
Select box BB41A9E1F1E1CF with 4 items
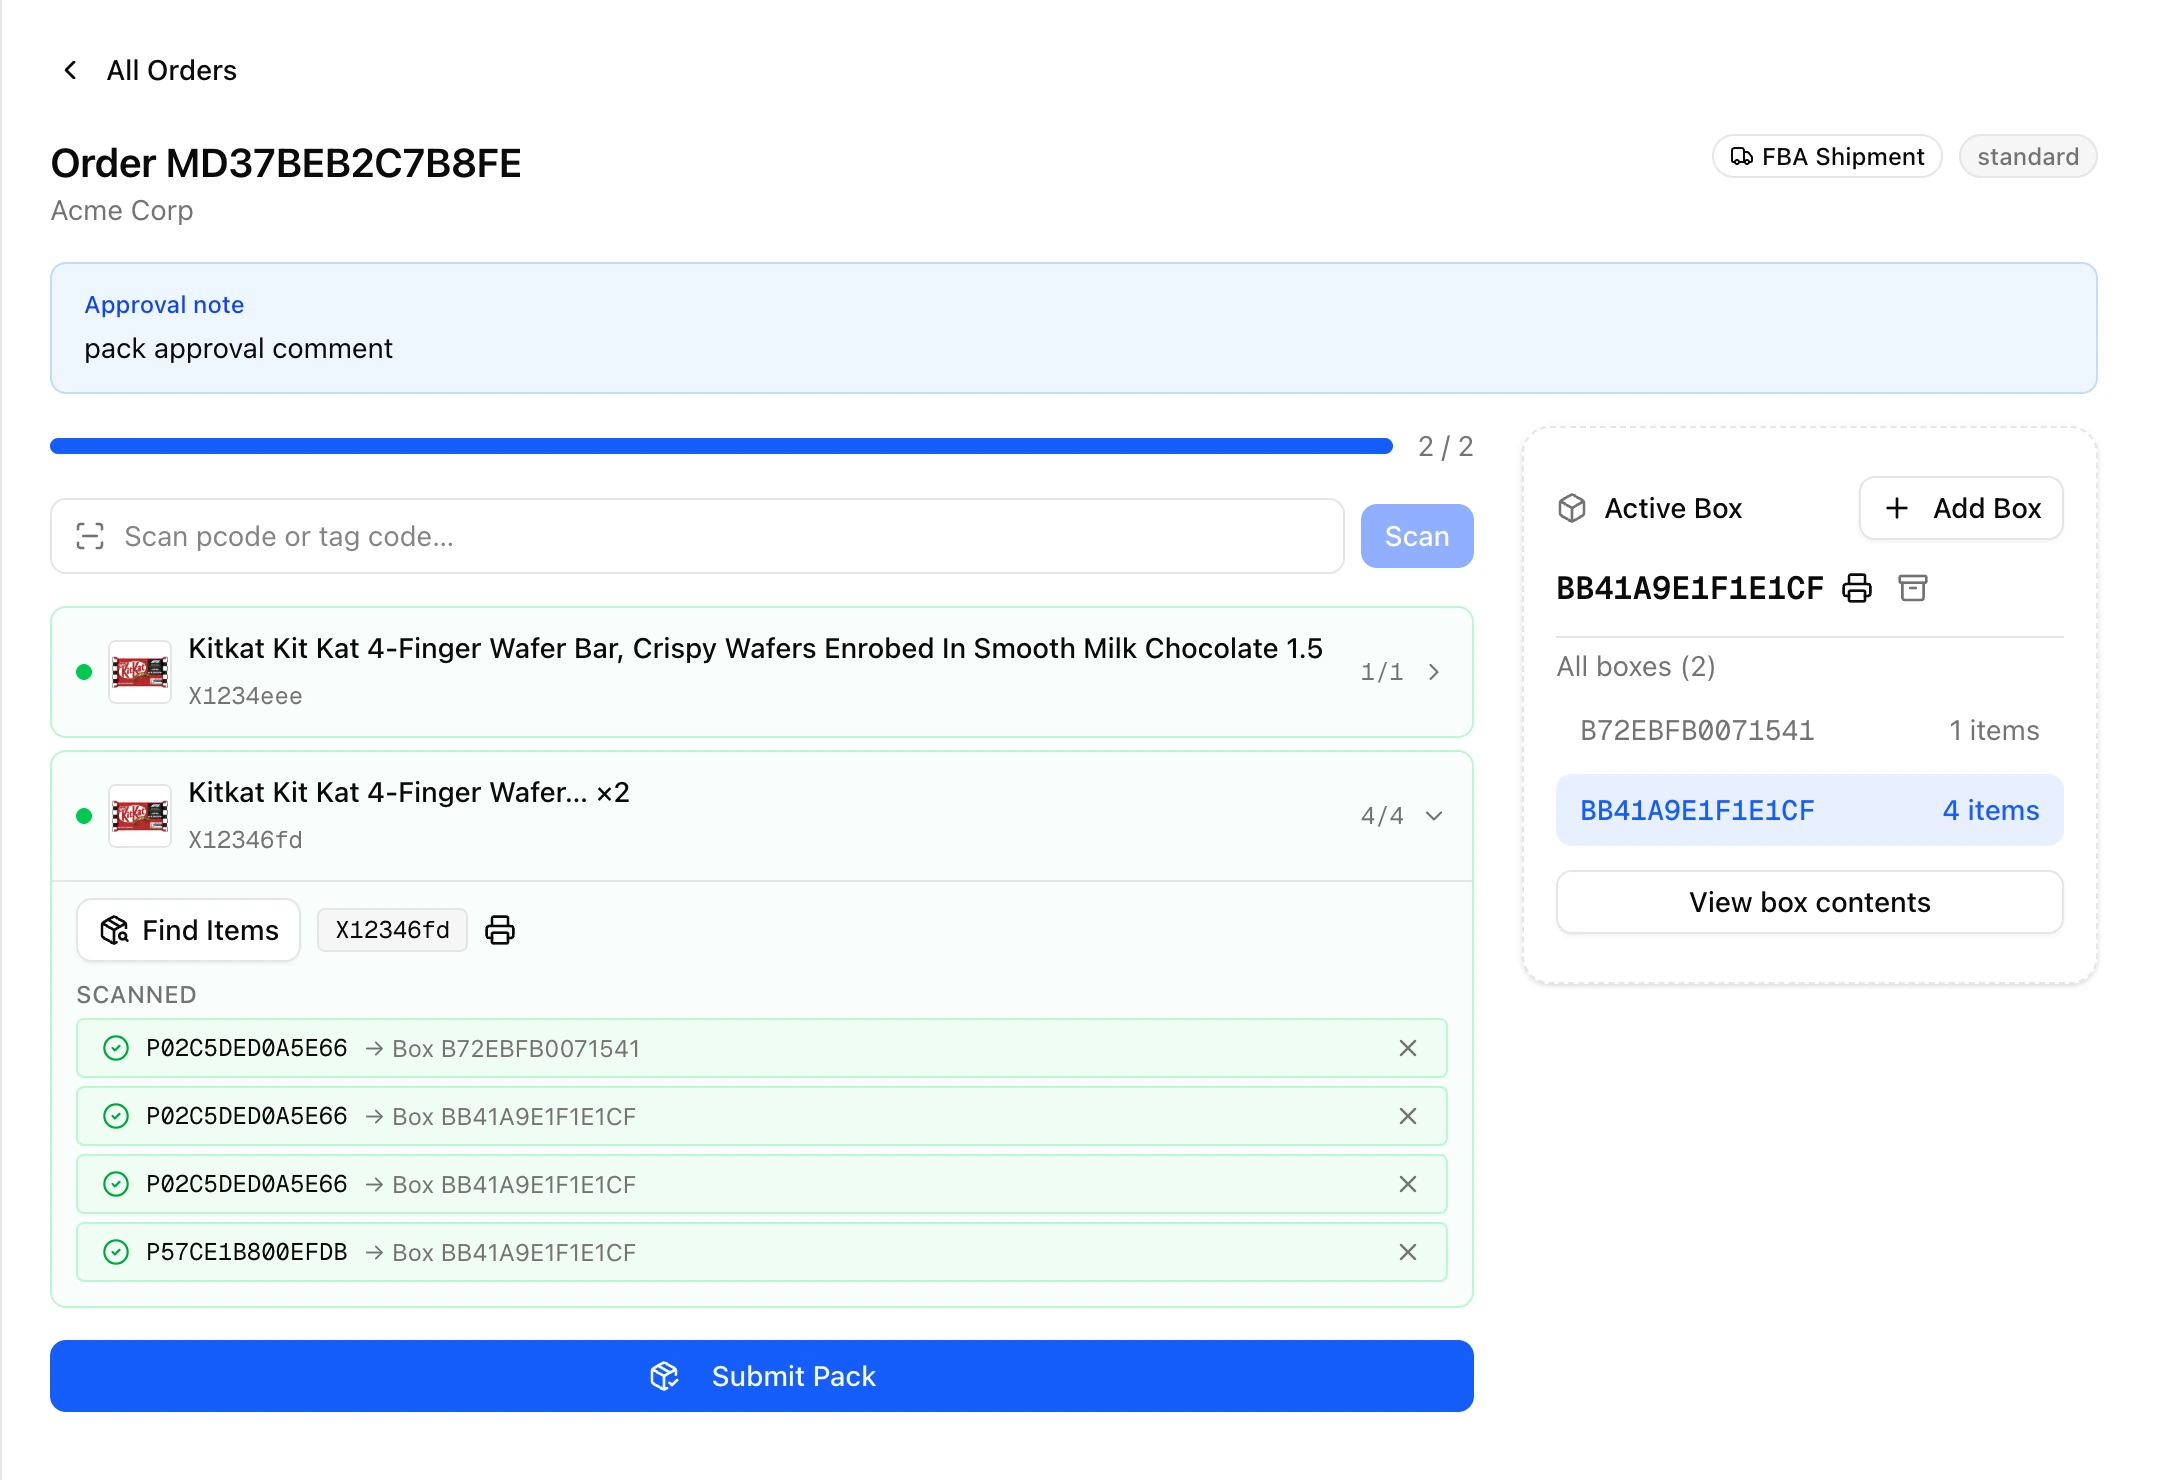1810,810
